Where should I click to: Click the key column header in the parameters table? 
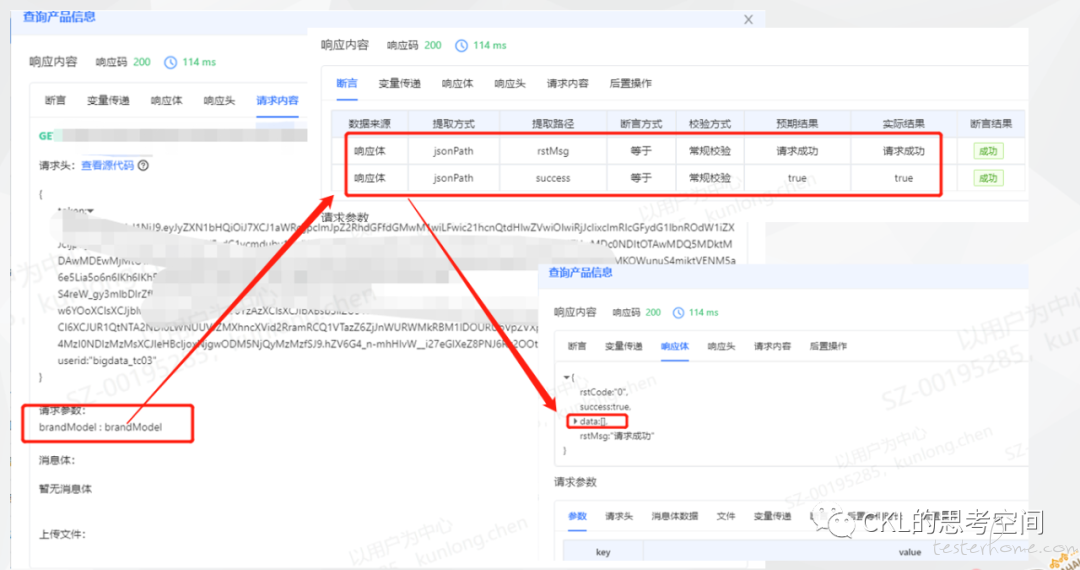(x=603, y=552)
